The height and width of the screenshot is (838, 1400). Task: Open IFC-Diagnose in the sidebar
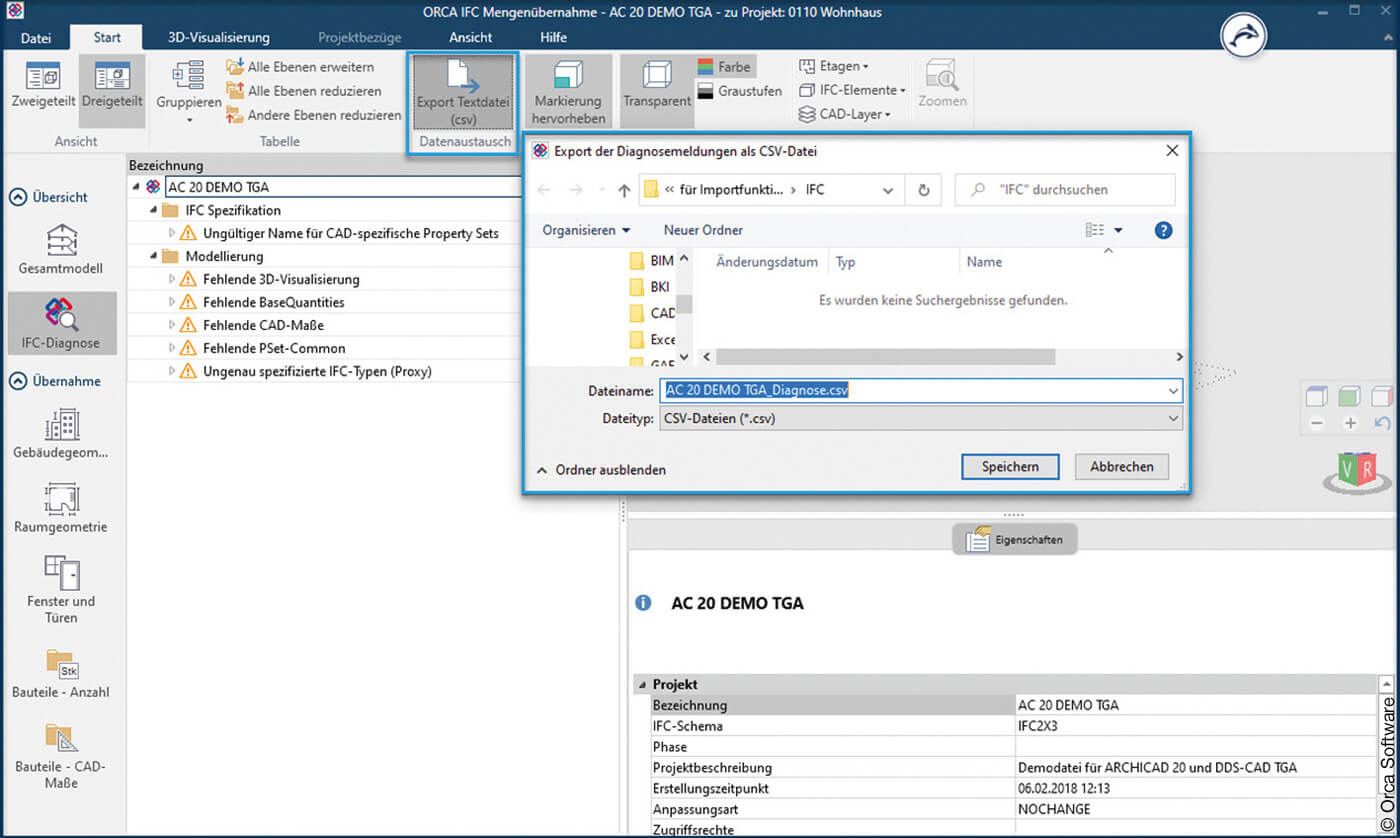[x=62, y=324]
